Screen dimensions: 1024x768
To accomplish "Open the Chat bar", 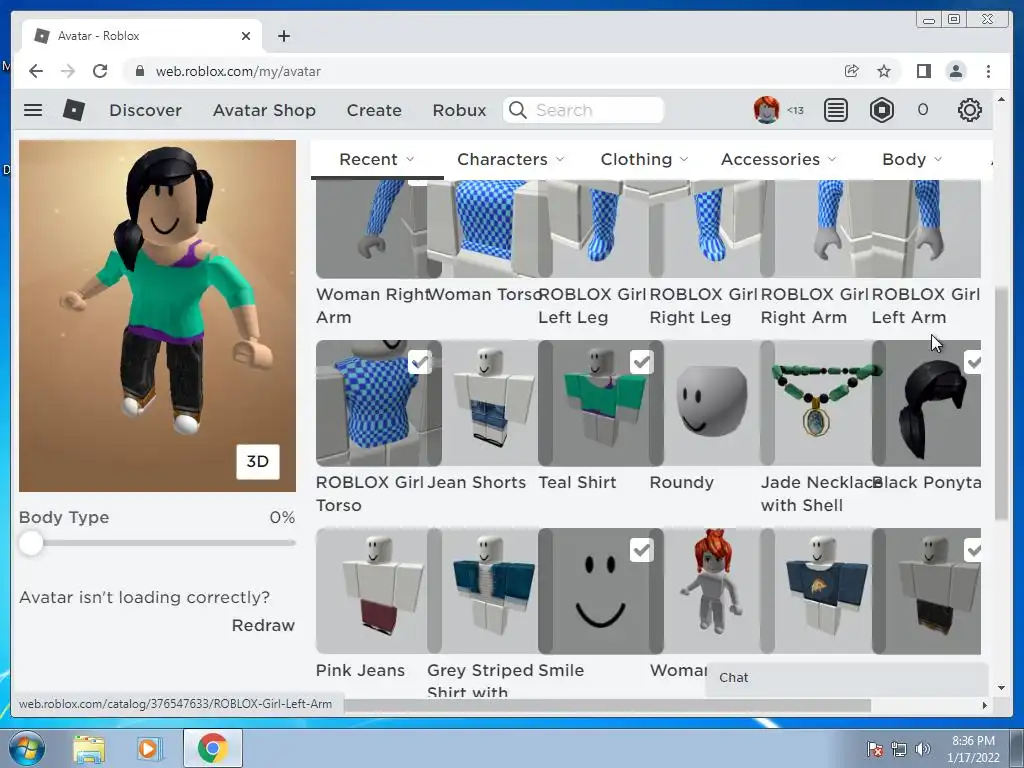I will click(x=847, y=678).
